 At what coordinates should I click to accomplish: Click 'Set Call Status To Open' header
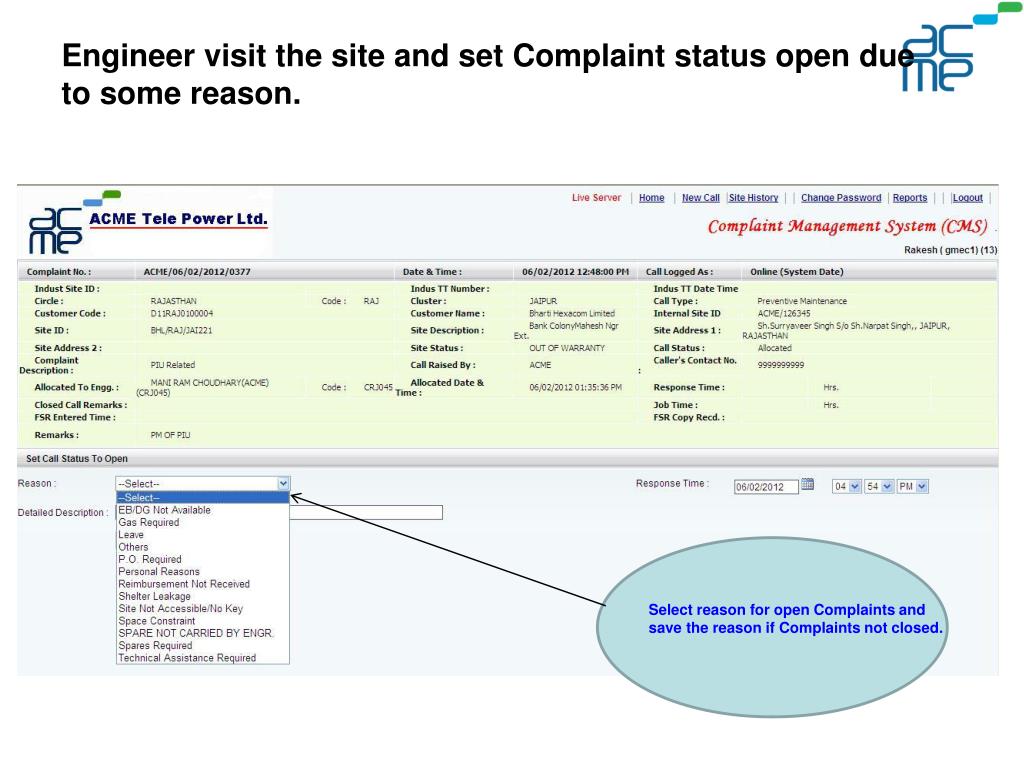coord(76,458)
